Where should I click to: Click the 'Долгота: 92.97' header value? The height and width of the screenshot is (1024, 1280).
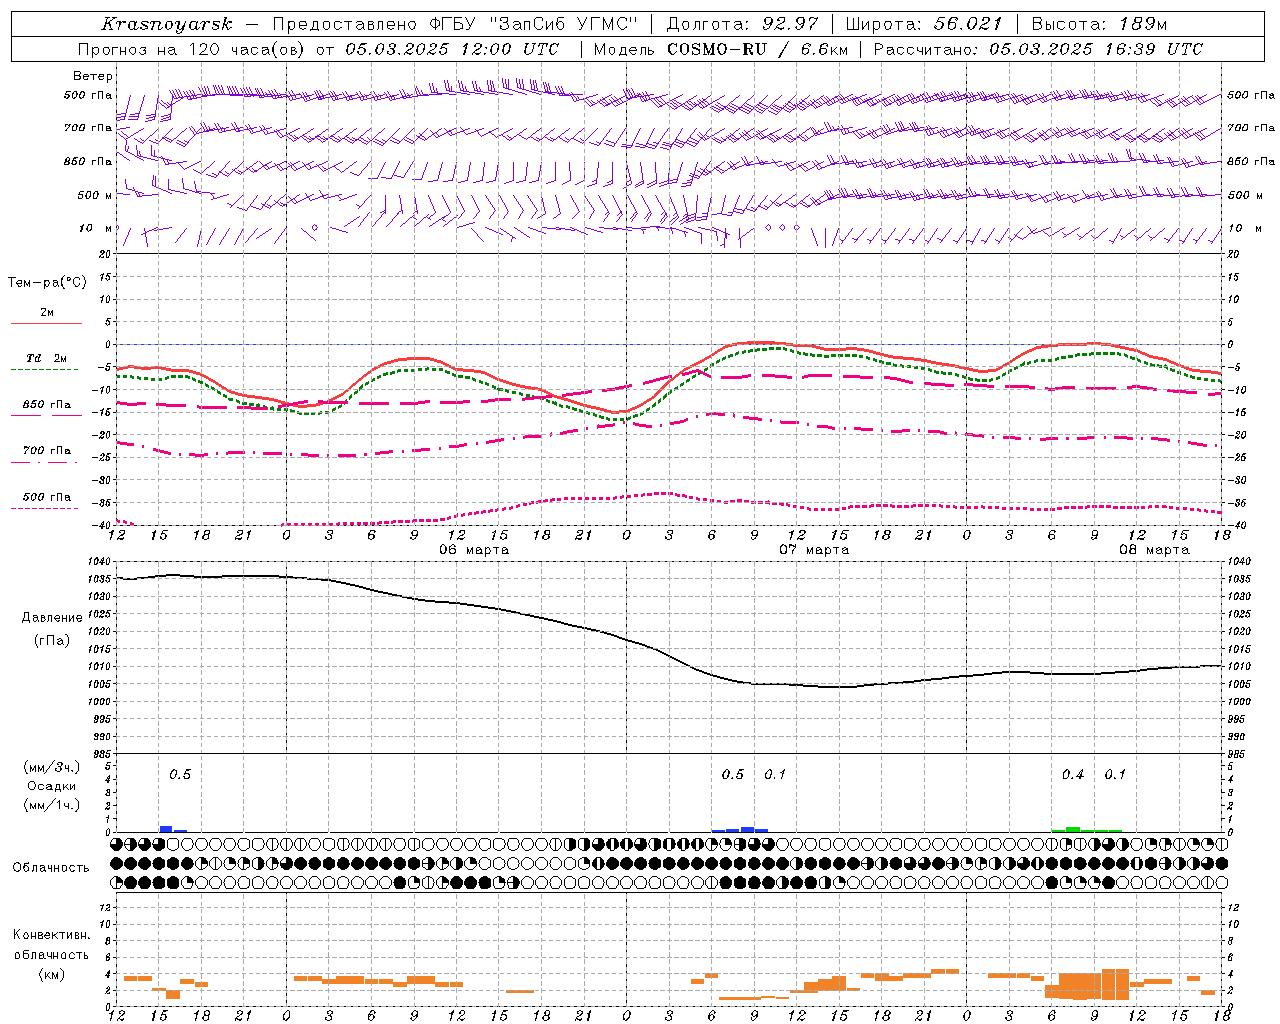click(x=742, y=24)
